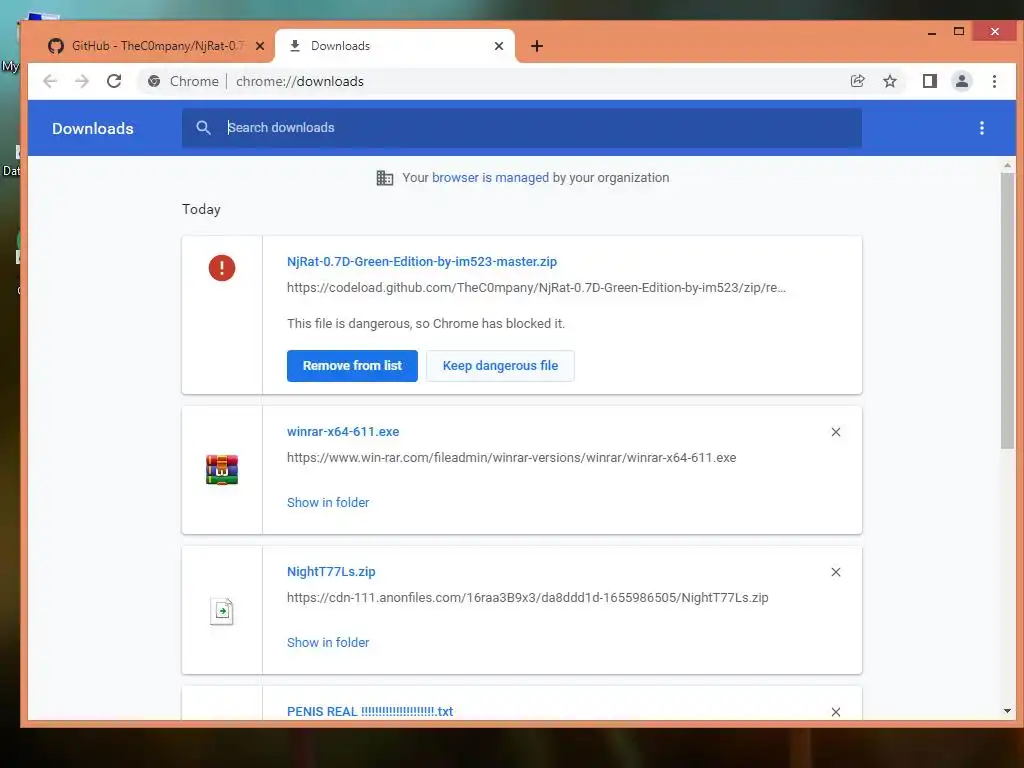Click the codeload.github.com source URL
This screenshot has width=1024, height=768.
[536, 287]
